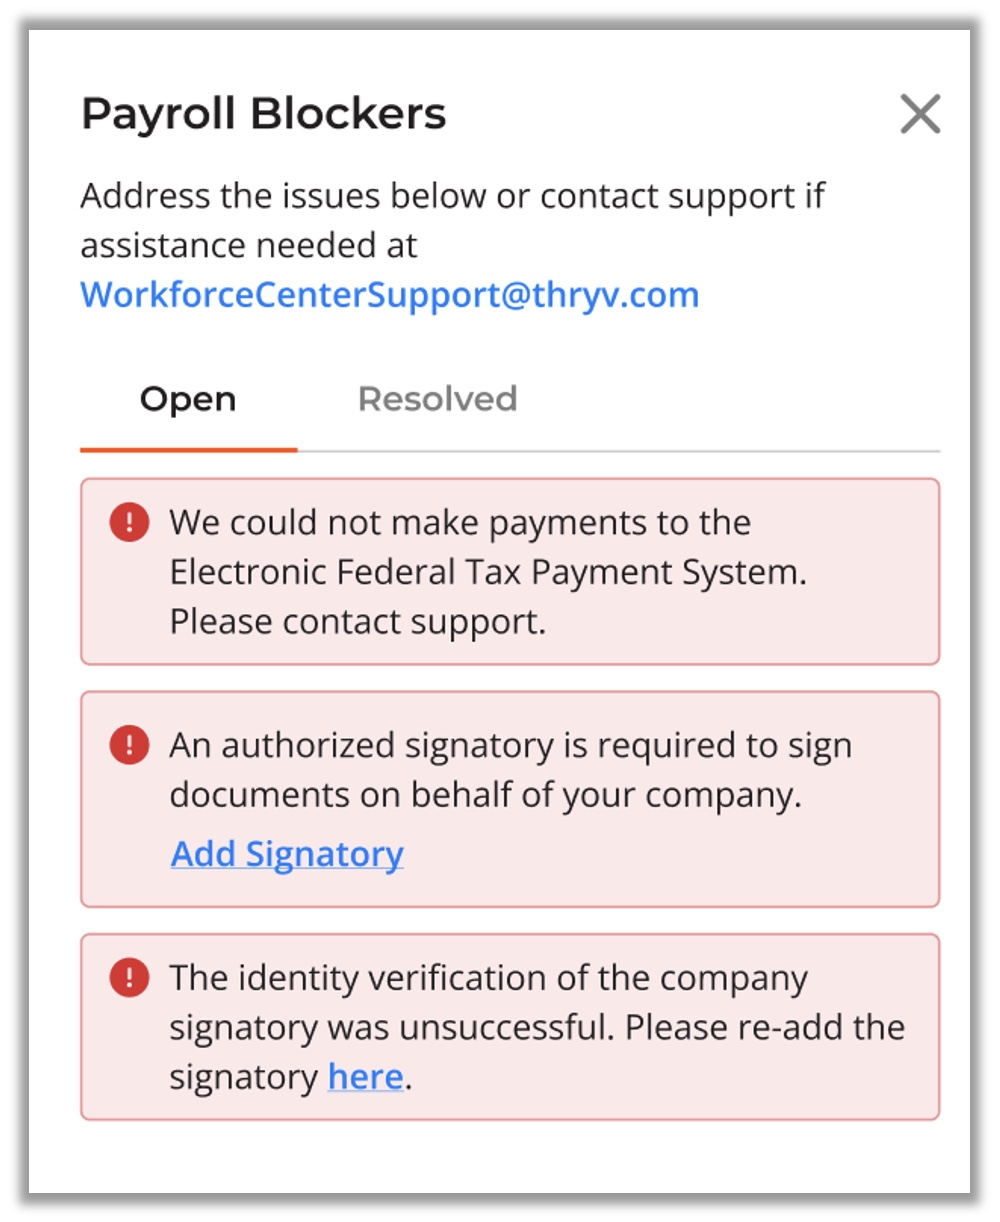
Task: Click the error icon beside the Federal Tax payment alert
Action: click(129, 522)
